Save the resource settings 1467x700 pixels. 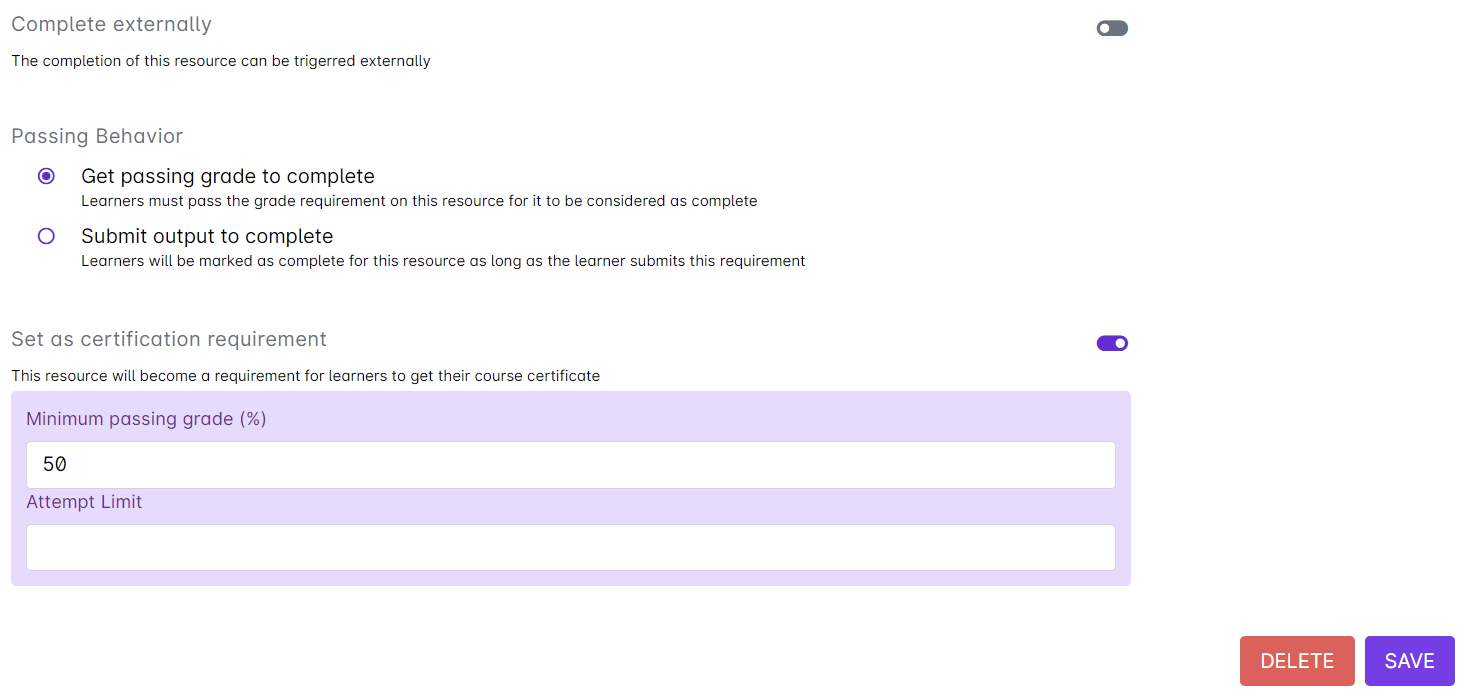point(1409,661)
